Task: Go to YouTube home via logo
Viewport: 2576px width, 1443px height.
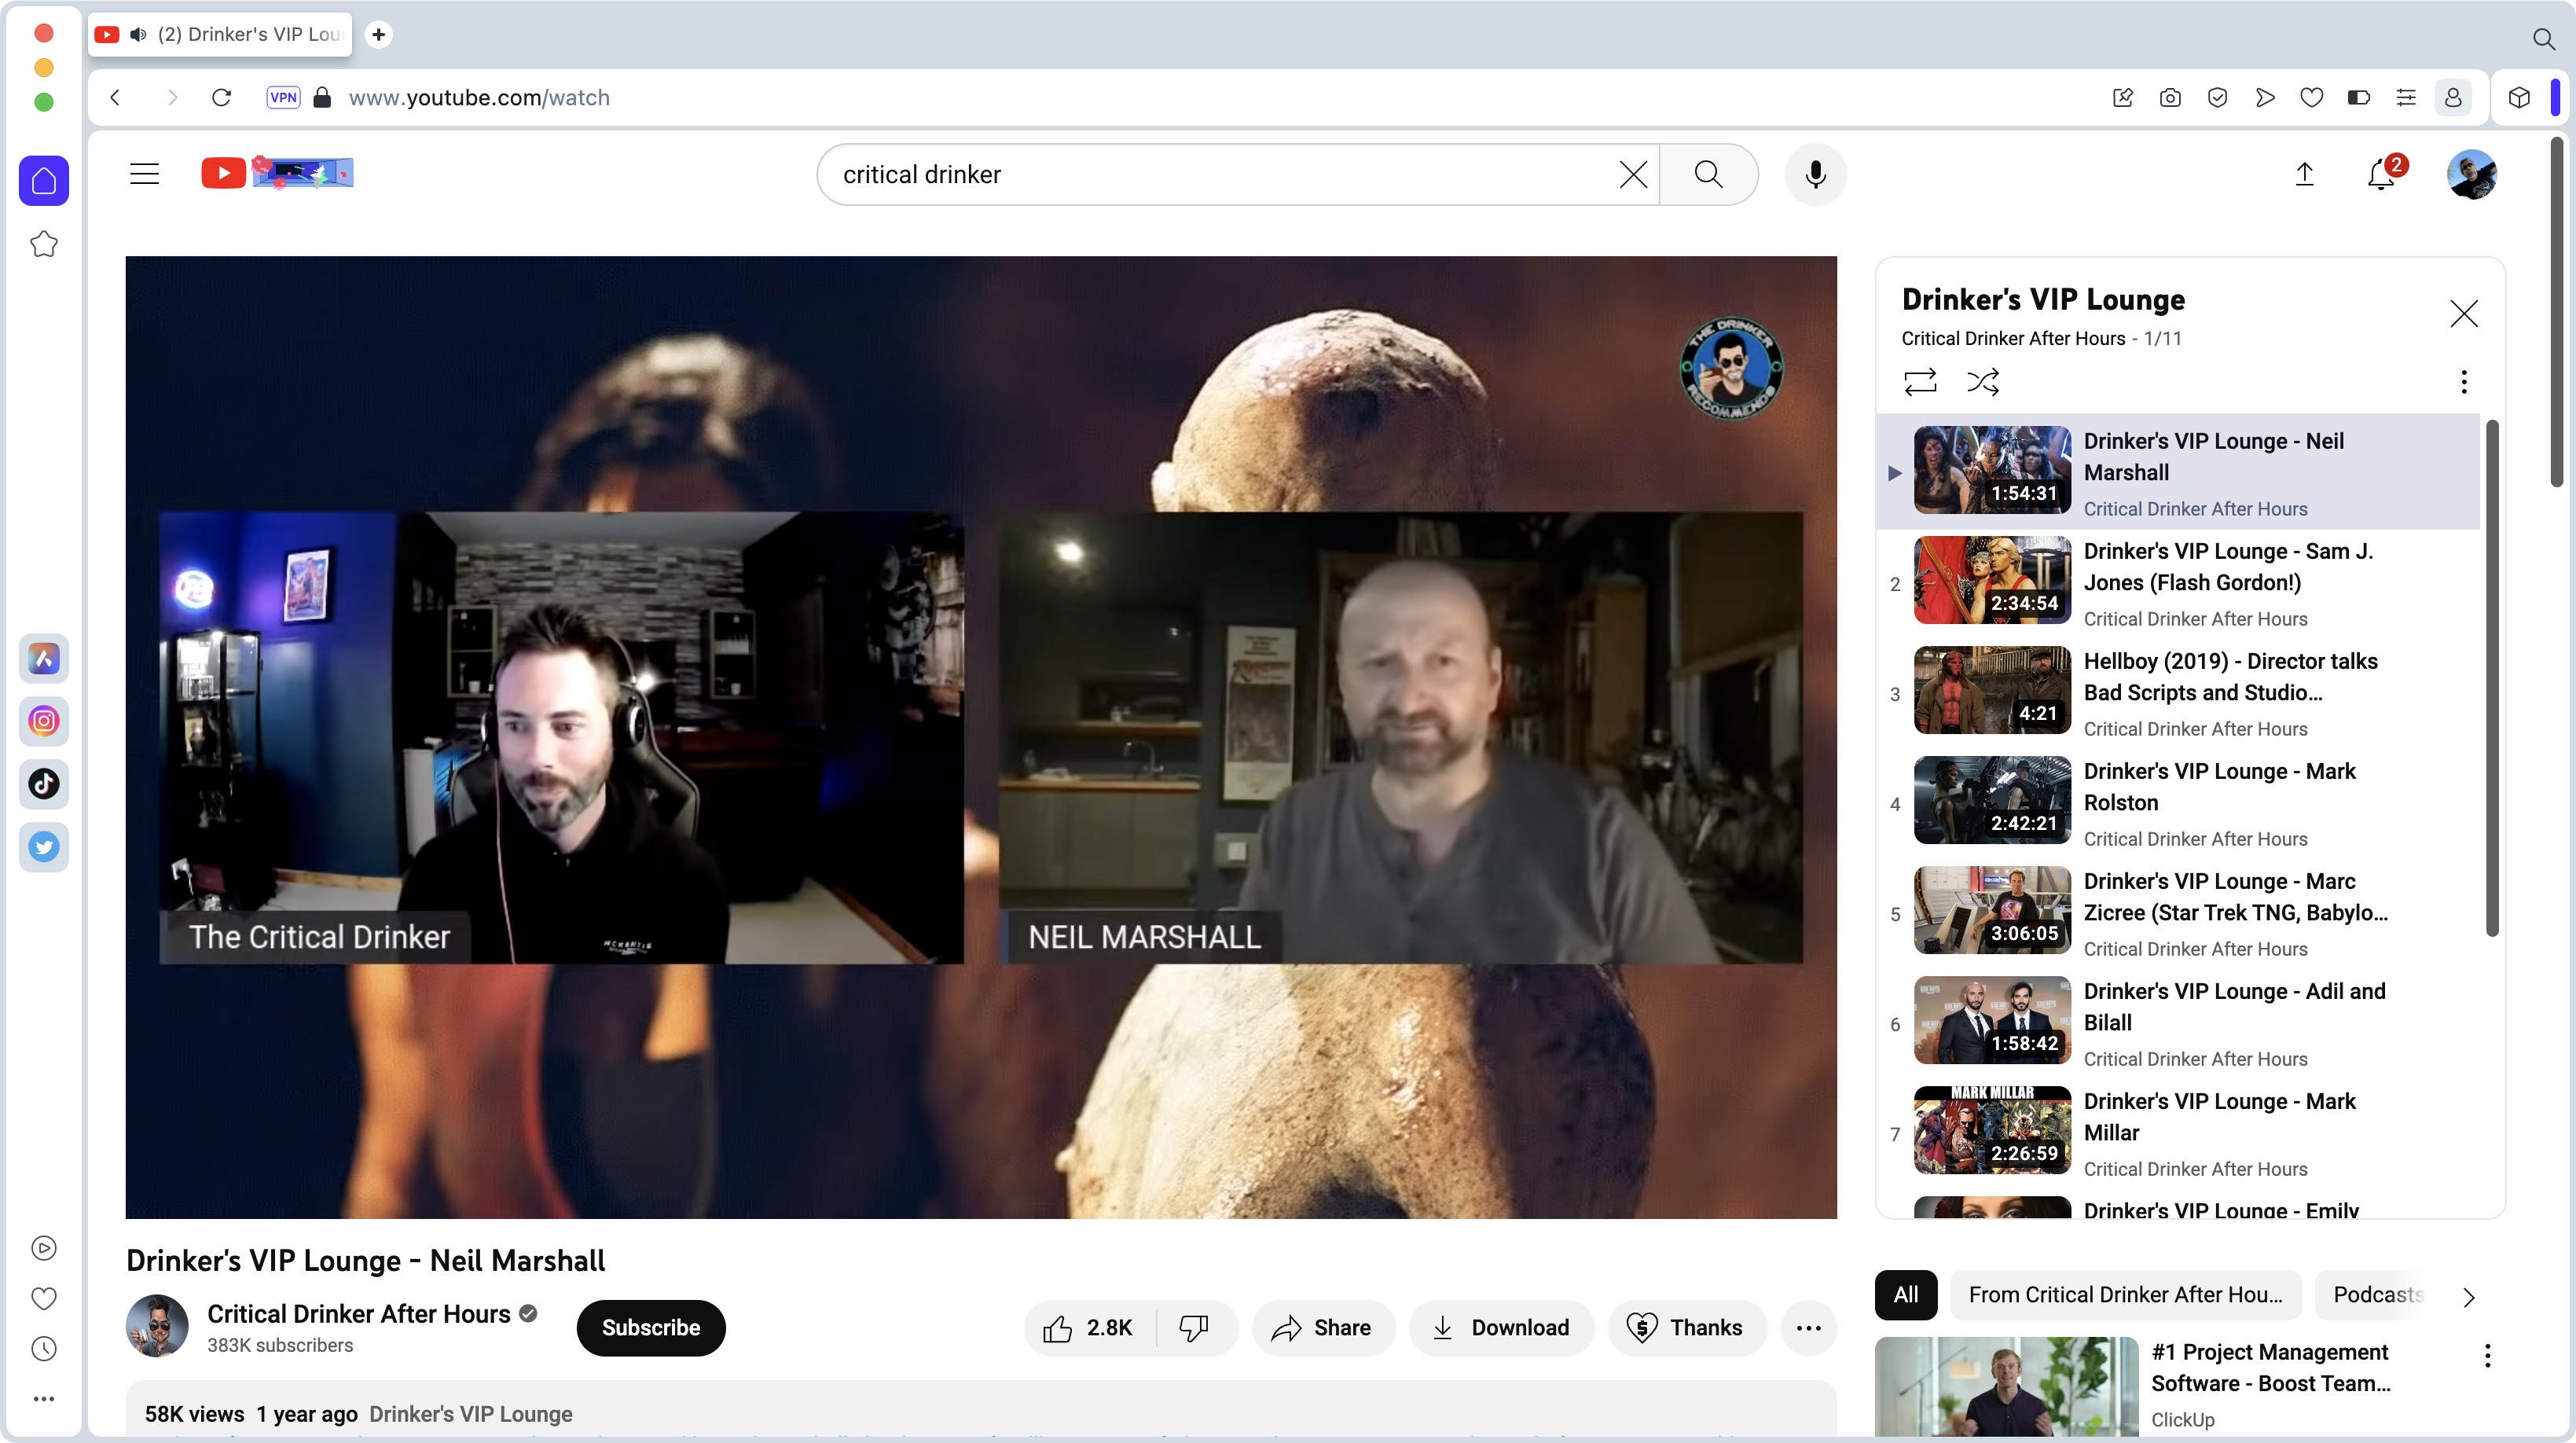Action: click(x=277, y=173)
